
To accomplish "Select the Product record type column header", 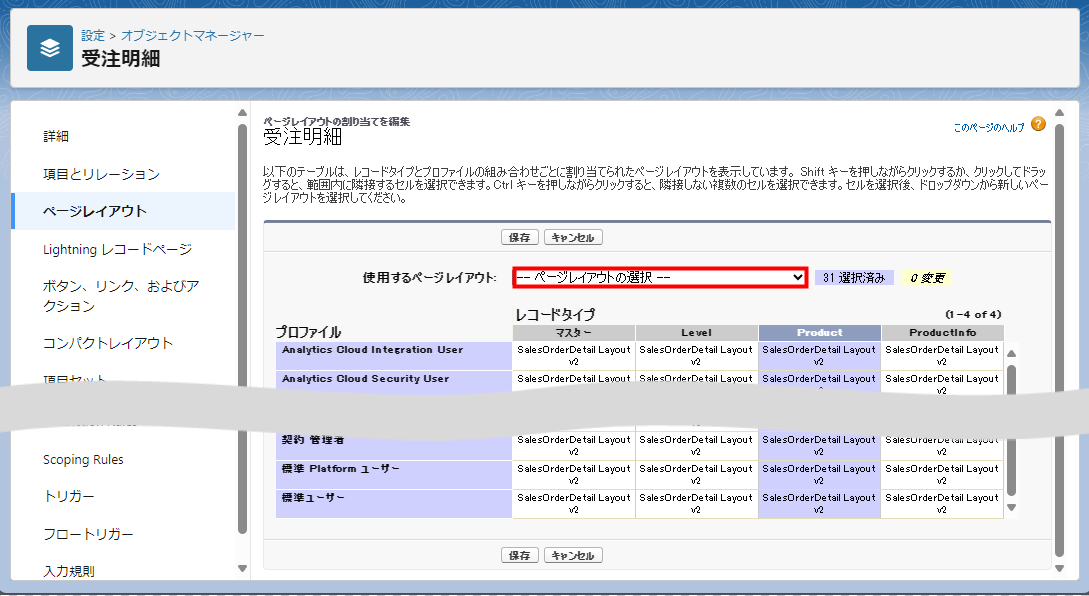I will (x=819, y=332).
